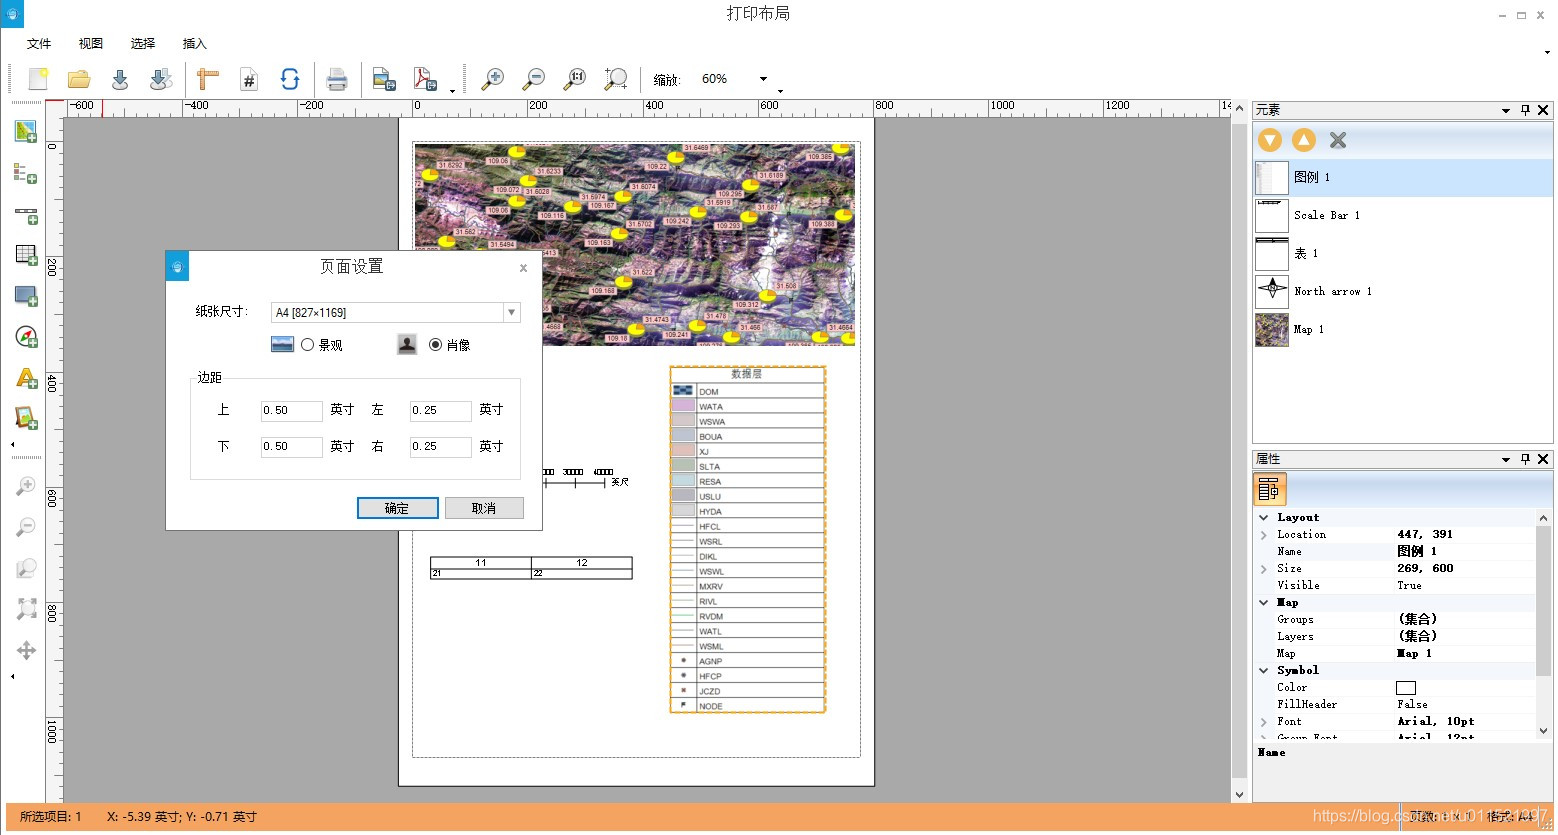The width and height of the screenshot is (1558, 835).
Task: Select the 景观 landscape radio button
Action: (x=308, y=345)
